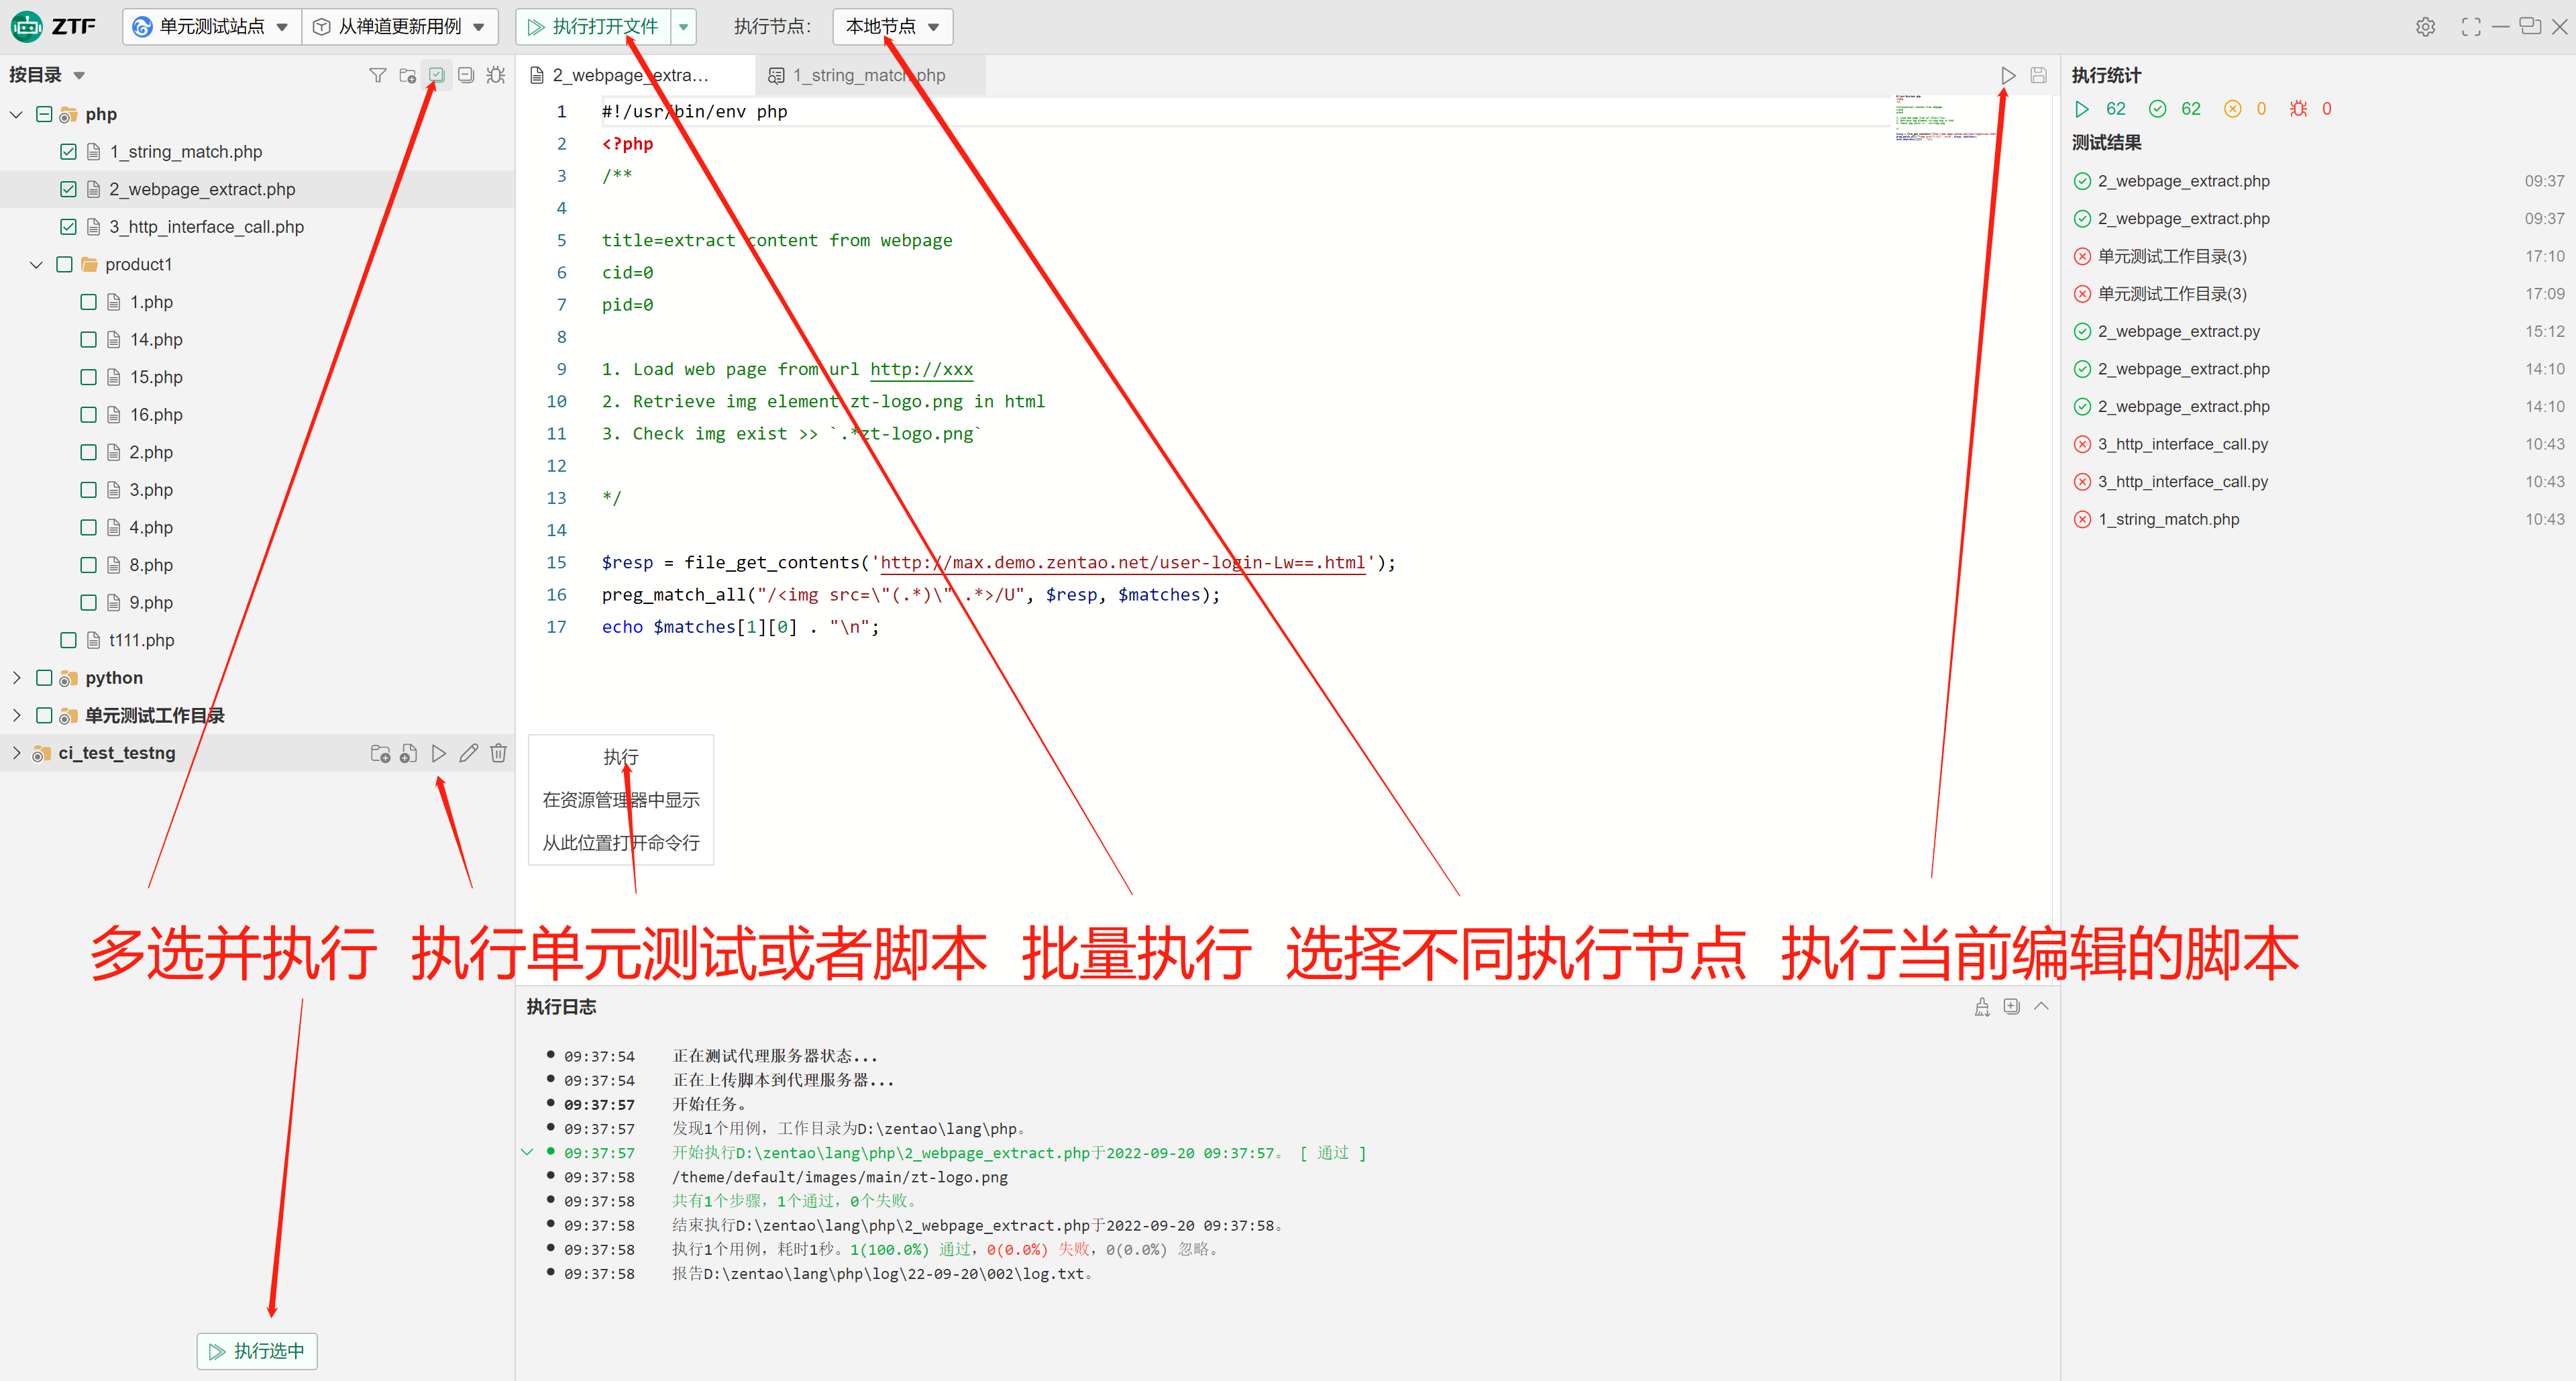Click the delete trash icon for ci_test_testng
The image size is (2576, 1381).
[x=498, y=753]
